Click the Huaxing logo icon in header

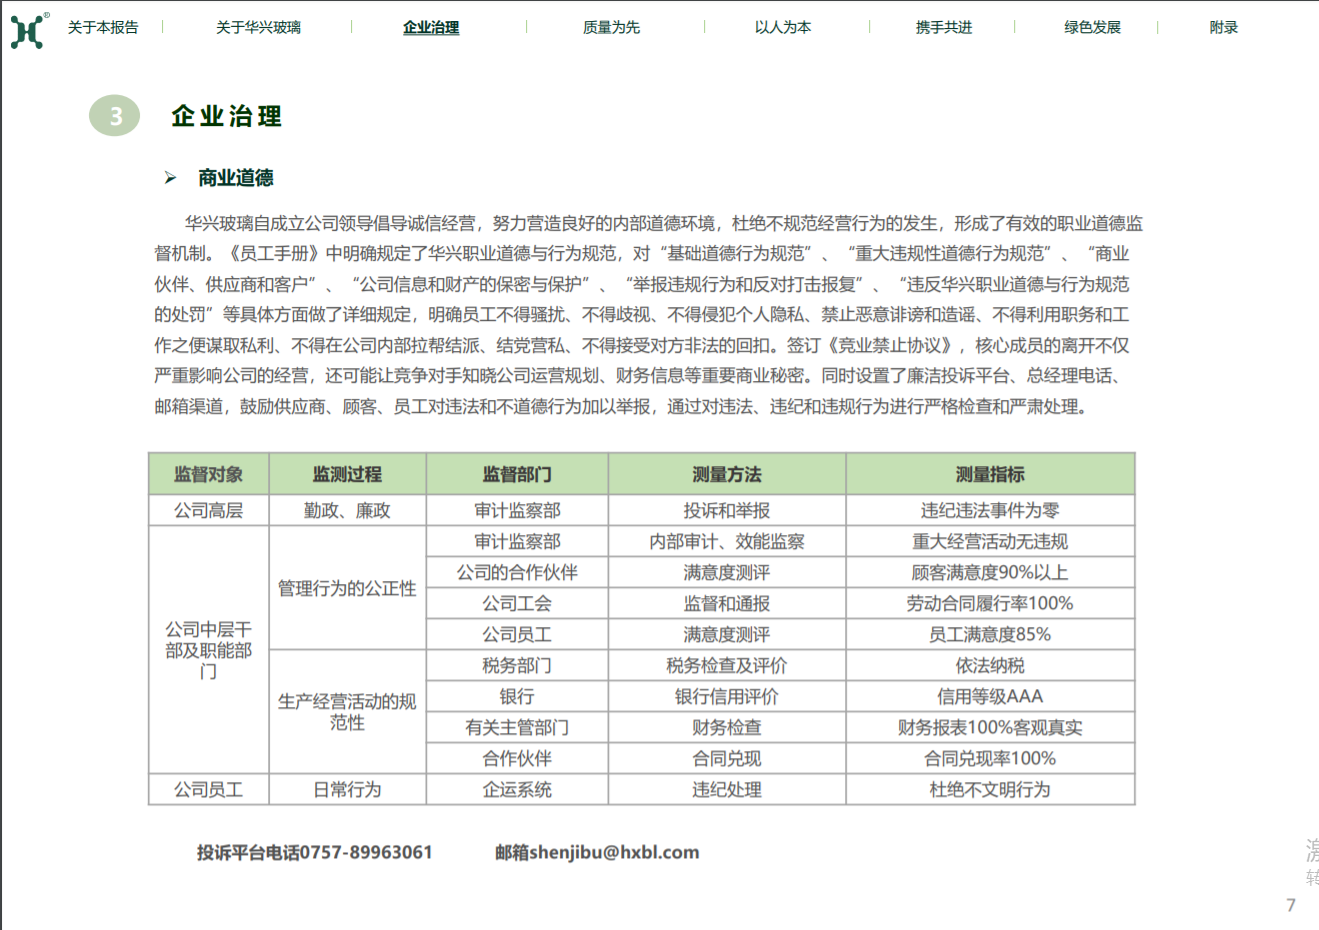click(x=28, y=31)
